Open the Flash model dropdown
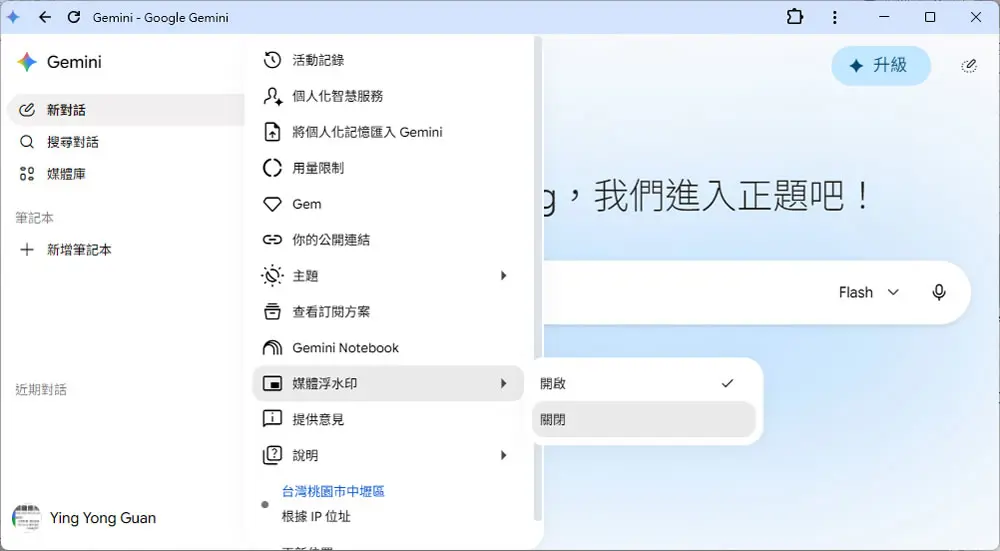The height and width of the screenshot is (551, 1000). tap(869, 292)
